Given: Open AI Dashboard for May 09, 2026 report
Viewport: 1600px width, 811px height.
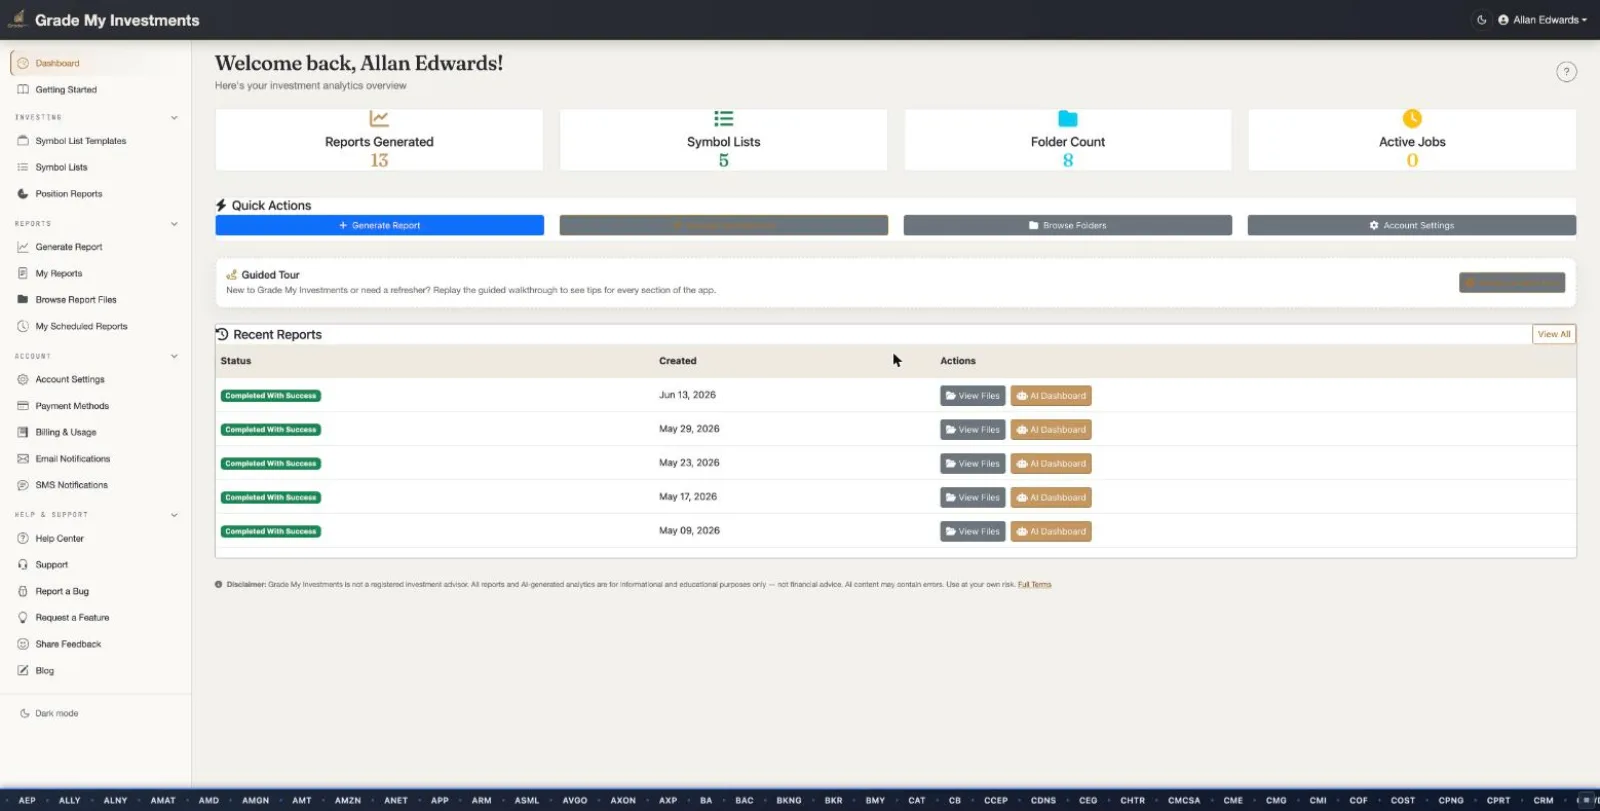Looking at the screenshot, I should [x=1051, y=532].
